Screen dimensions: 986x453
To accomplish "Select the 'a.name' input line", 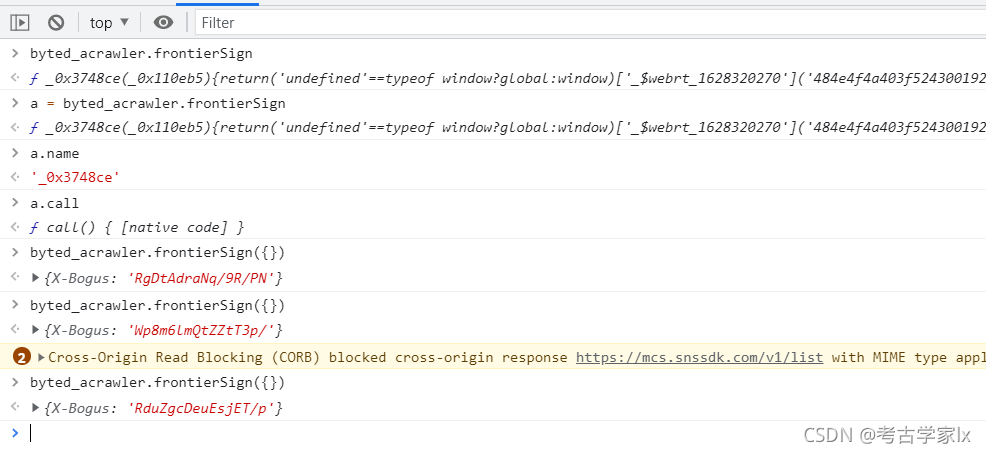I will [x=55, y=154].
